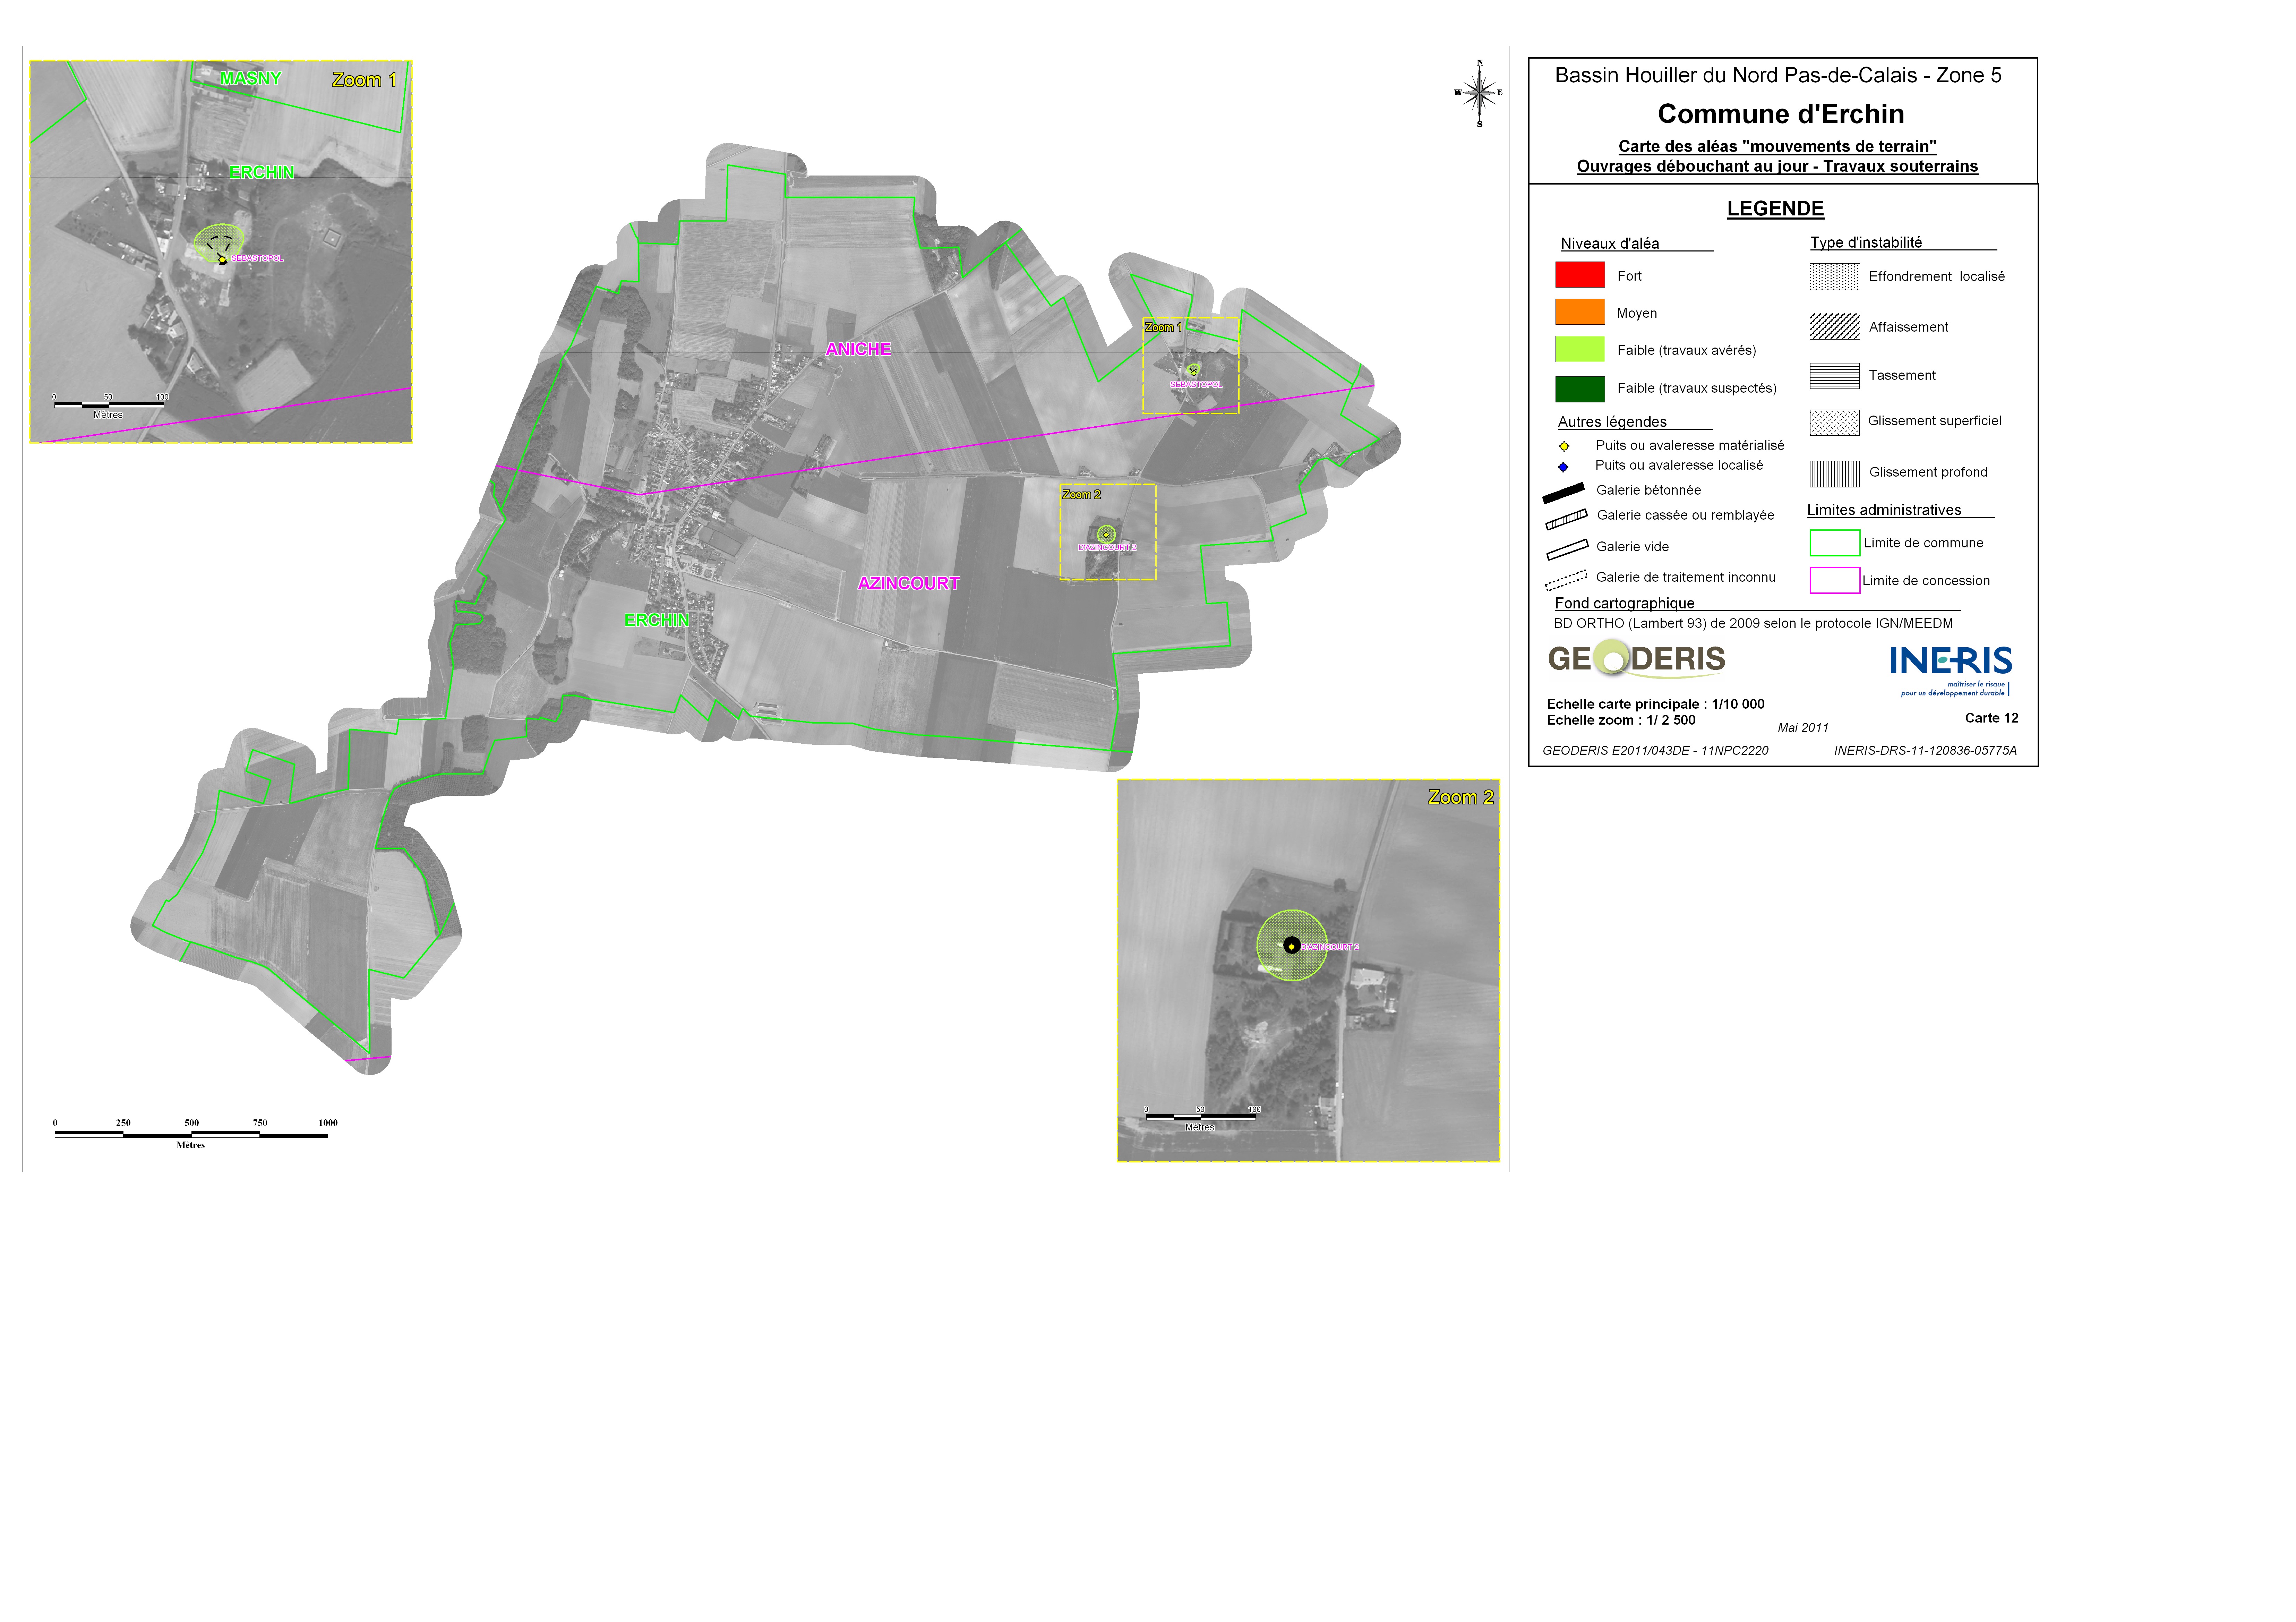Click the ERCHIN label in Zoom 1 inset
The width and height of the screenshot is (2296, 1622).
(x=262, y=172)
